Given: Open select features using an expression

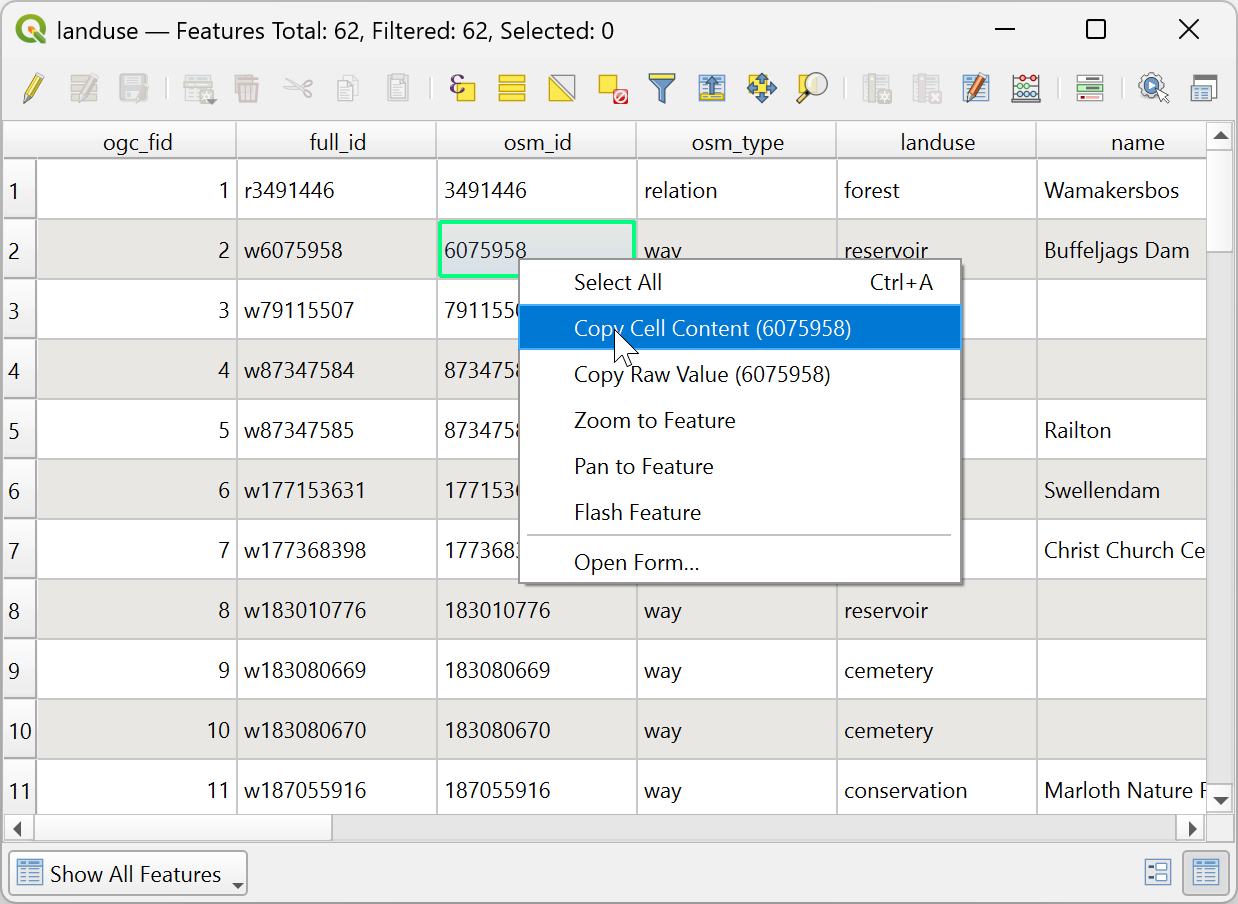Looking at the screenshot, I should tap(462, 88).
